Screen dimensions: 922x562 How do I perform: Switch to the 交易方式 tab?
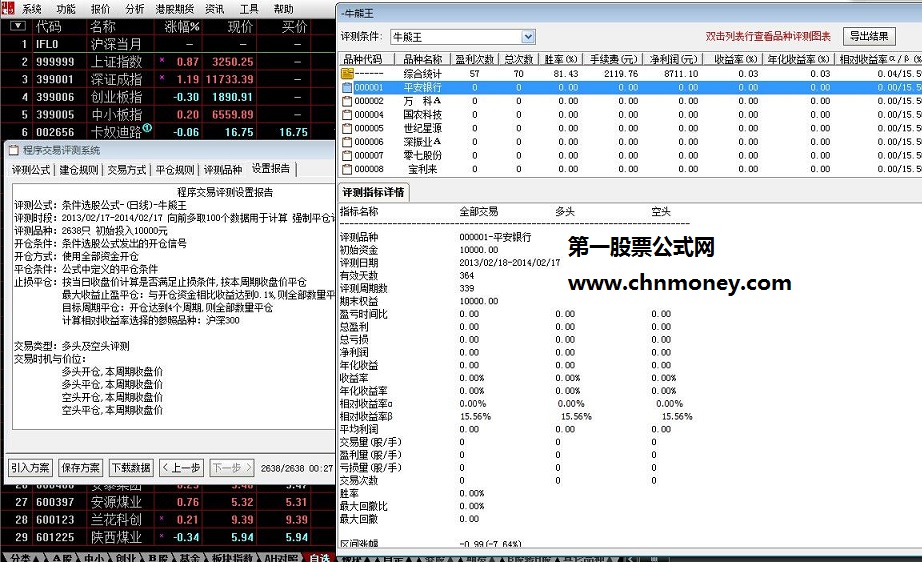(126, 170)
